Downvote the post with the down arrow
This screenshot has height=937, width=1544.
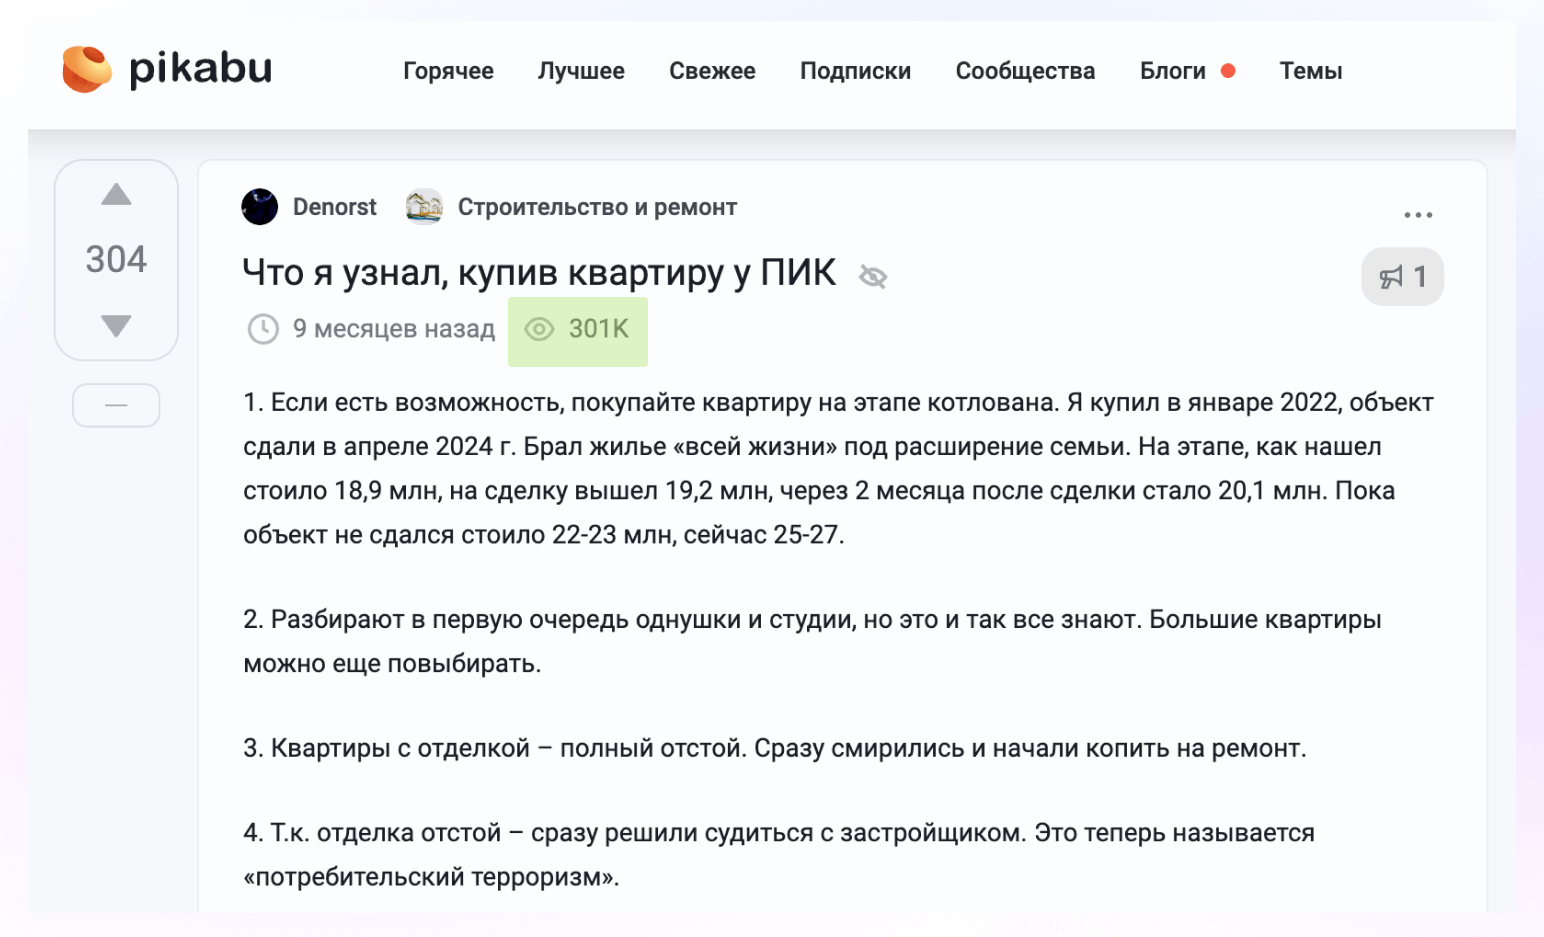(x=116, y=326)
